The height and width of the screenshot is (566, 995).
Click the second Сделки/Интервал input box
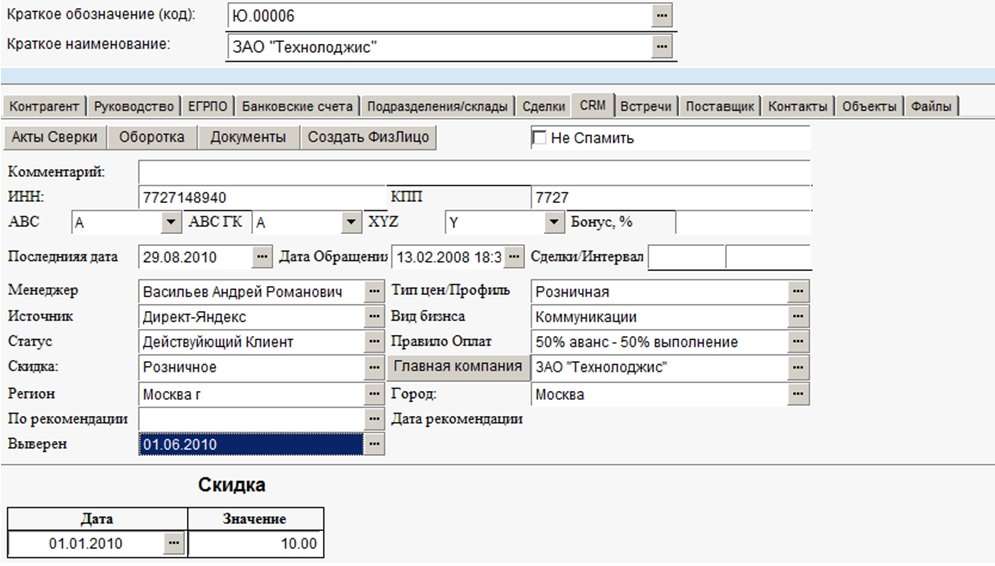tap(768, 257)
